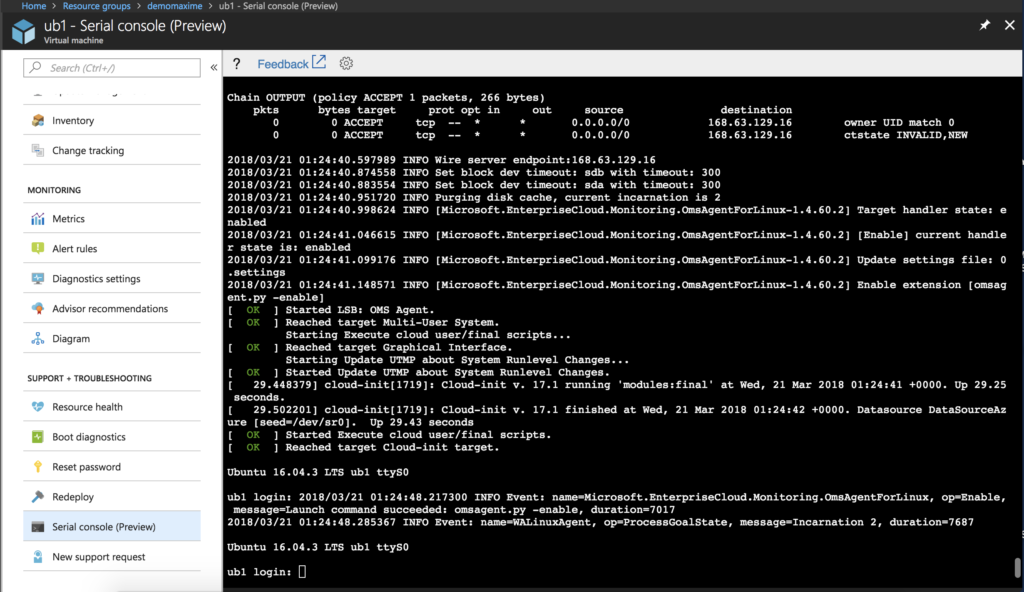Pin the ub1 blade to dashboard
The image size is (1024, 592).
click(984, 25)
